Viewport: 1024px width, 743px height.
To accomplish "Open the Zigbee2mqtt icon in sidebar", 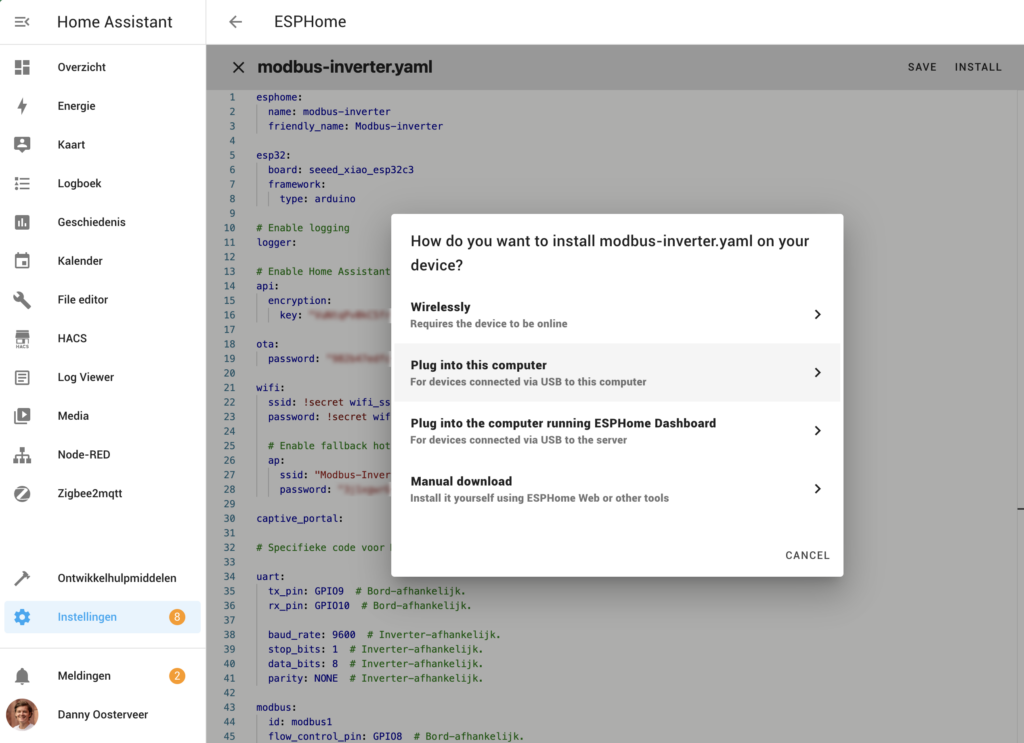I will (x=22, y=494).
